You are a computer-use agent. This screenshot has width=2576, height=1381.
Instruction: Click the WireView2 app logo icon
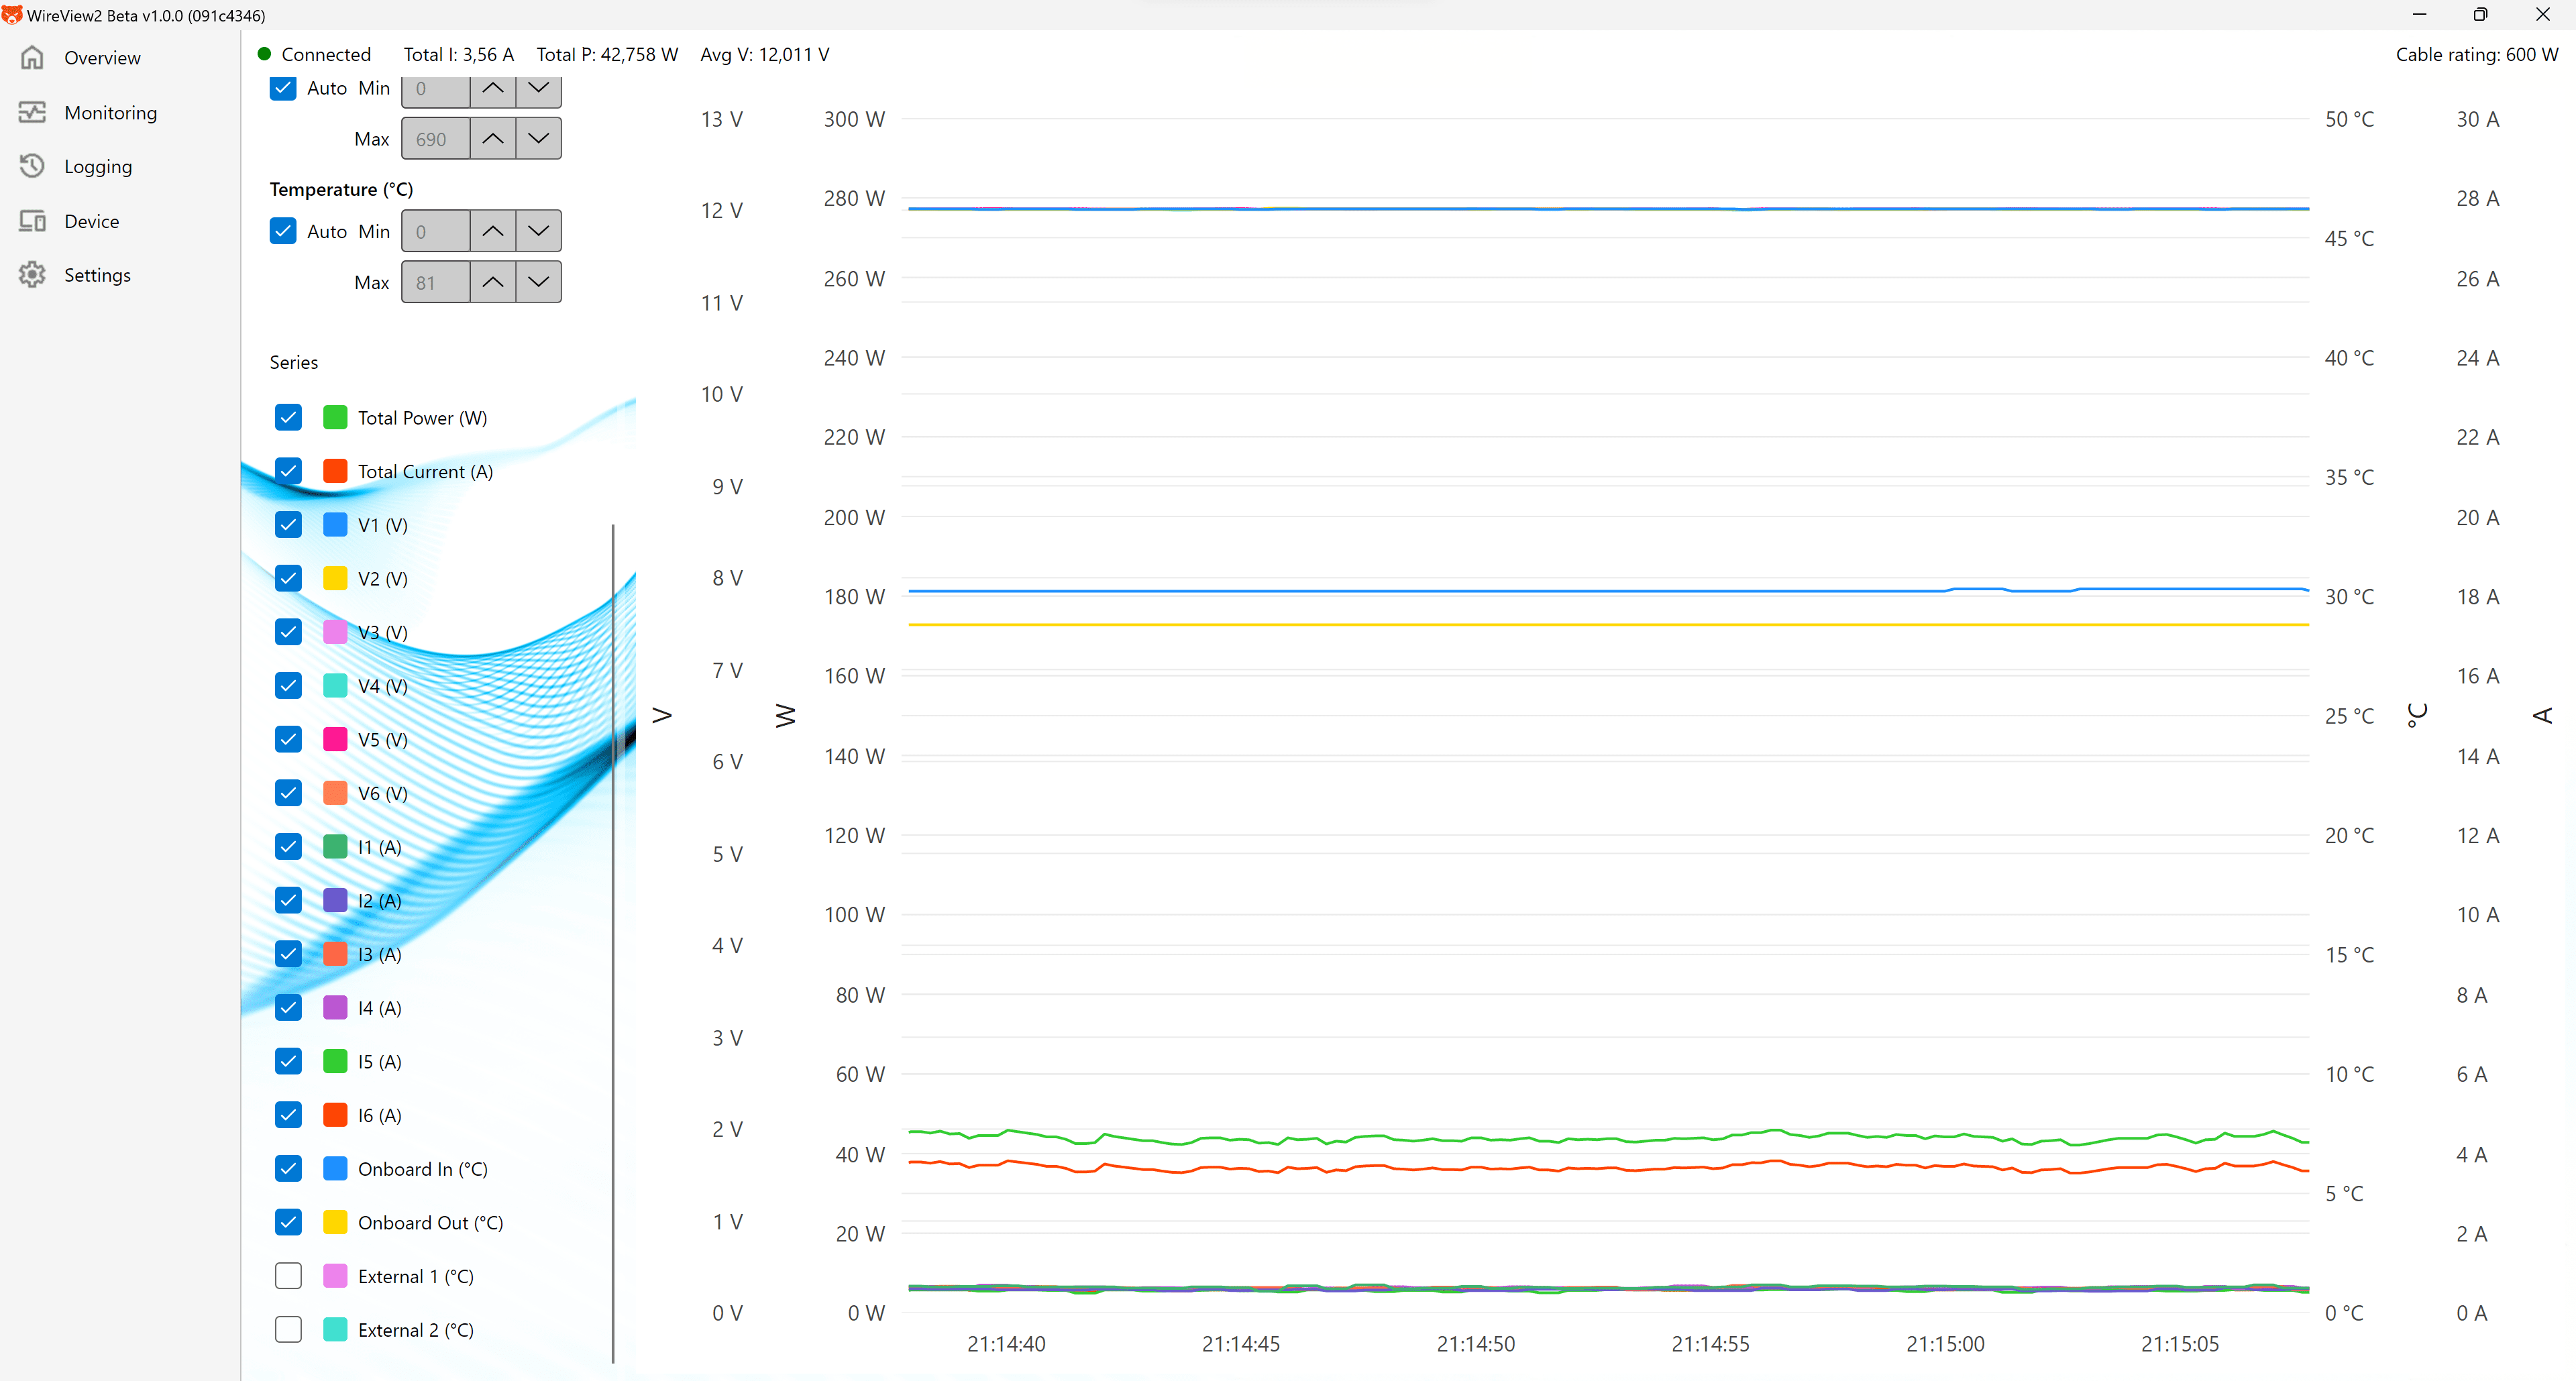coord(12,15)
